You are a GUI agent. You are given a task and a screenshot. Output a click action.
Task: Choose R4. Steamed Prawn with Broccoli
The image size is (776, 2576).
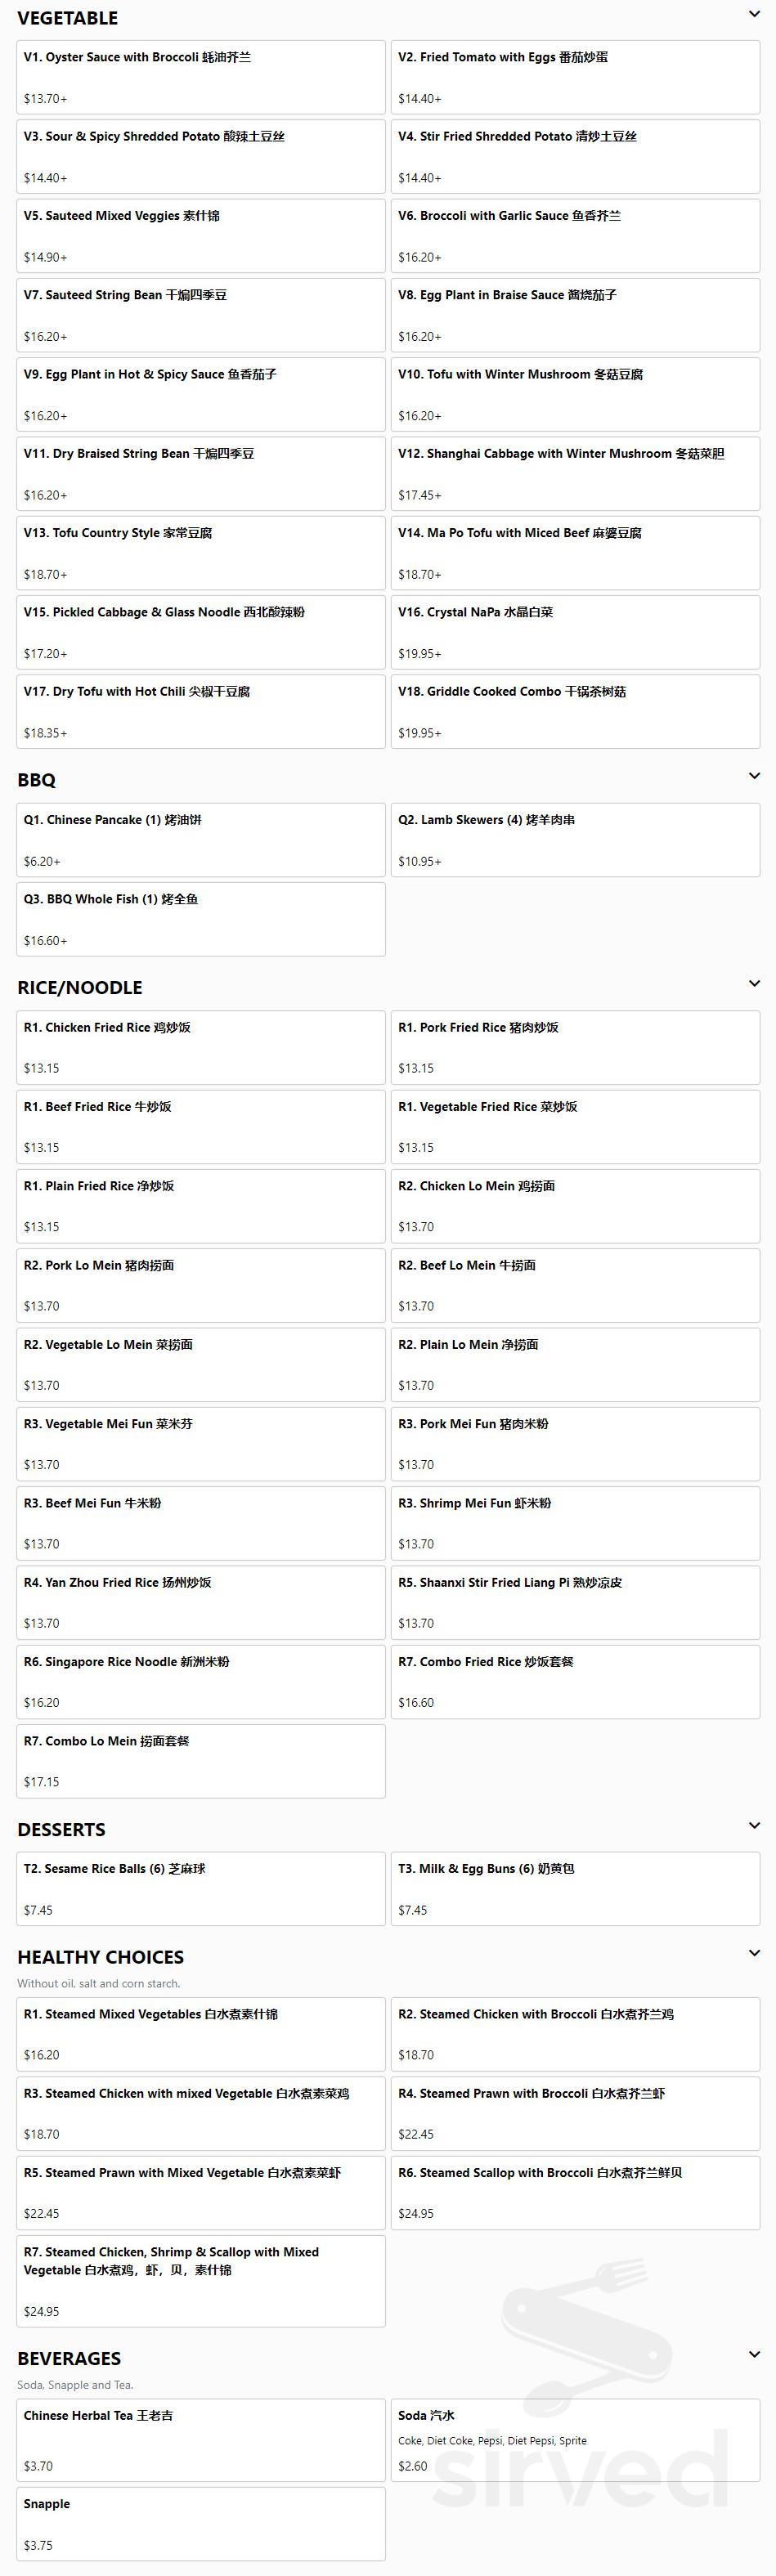(575, 2113)
